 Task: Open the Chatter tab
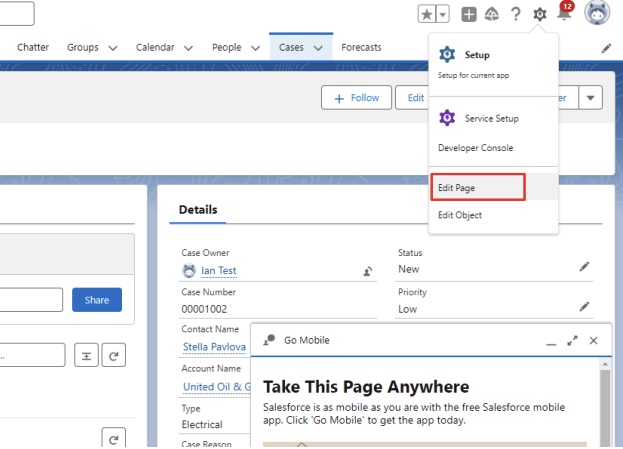pos(33,47)
